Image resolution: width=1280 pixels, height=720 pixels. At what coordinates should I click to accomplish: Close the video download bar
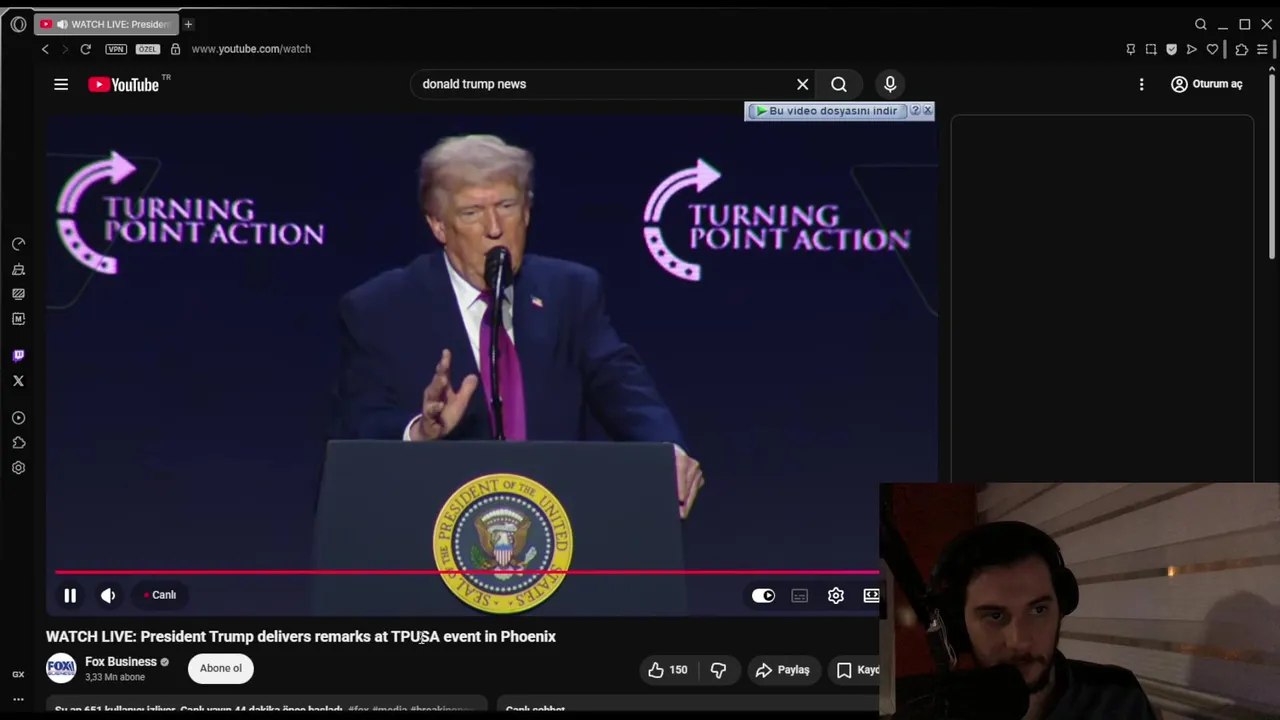(928, 110)
